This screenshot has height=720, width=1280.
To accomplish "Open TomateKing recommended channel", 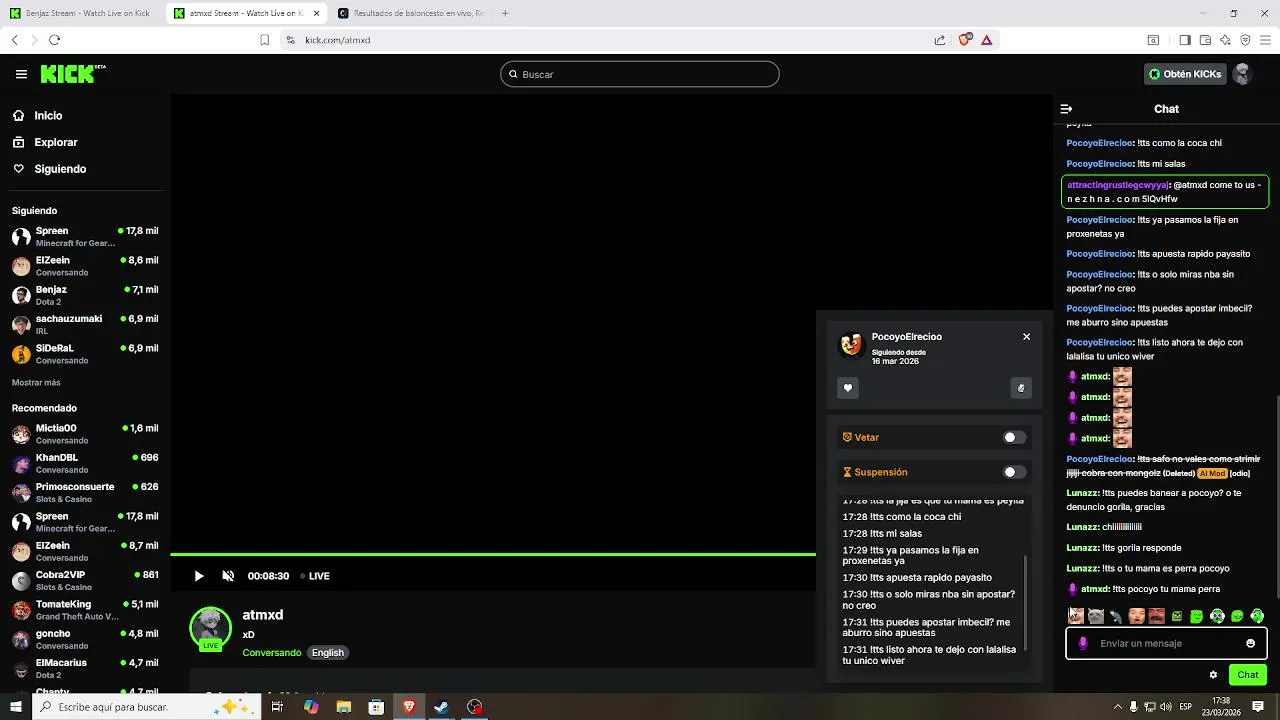I will 85,610.
